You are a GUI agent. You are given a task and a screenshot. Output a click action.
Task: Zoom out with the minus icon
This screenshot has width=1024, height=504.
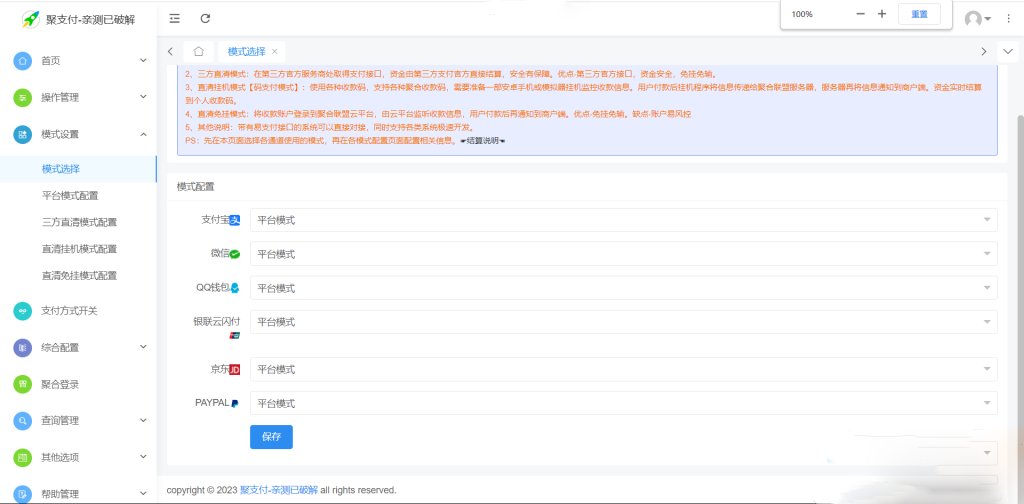point(861,14)
